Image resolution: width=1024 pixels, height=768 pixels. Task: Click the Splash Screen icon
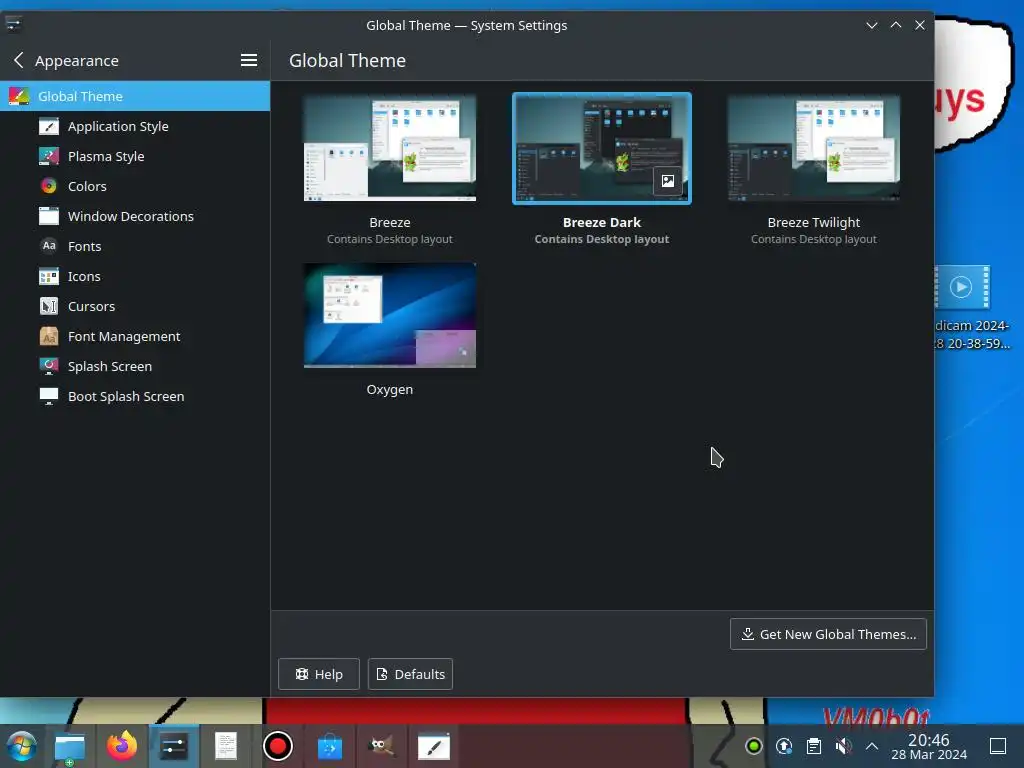[49, 366]
